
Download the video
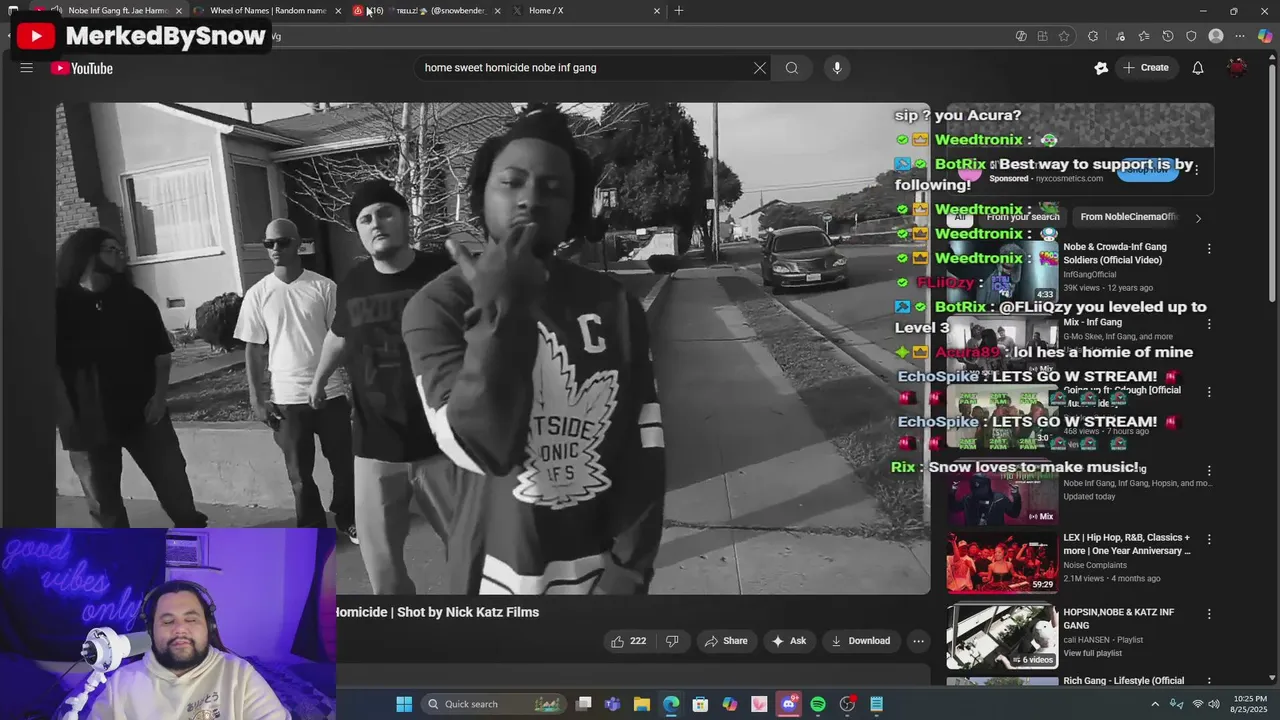point(860,641)
